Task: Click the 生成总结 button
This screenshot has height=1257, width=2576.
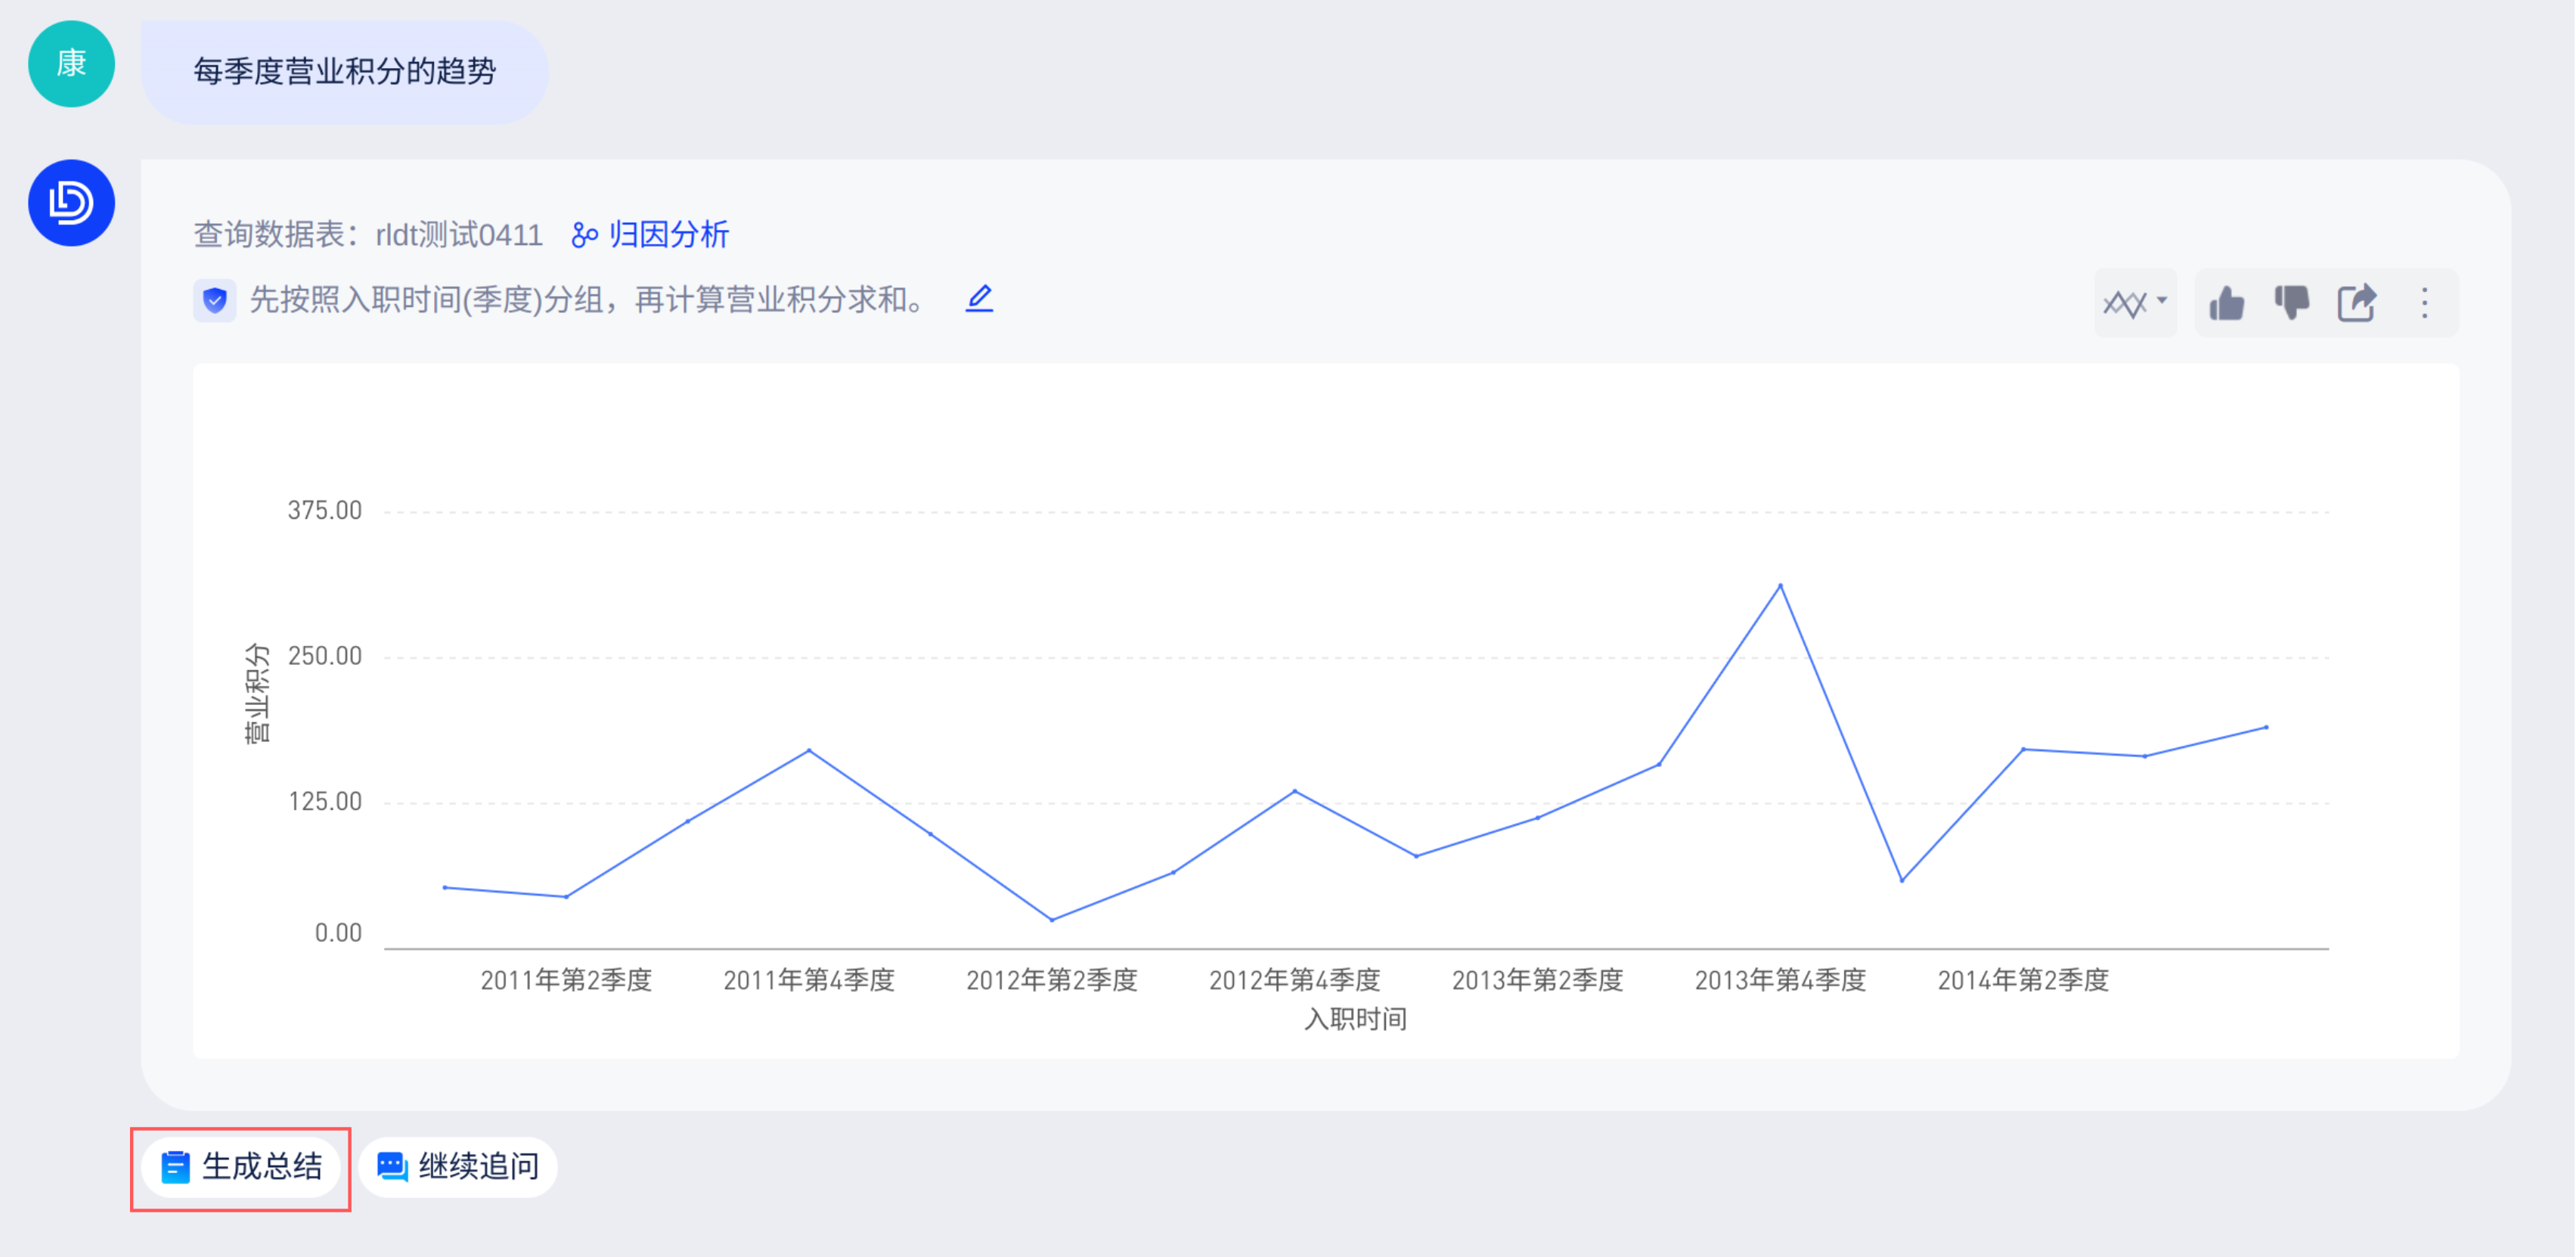Action: (x=241, y=1167)
